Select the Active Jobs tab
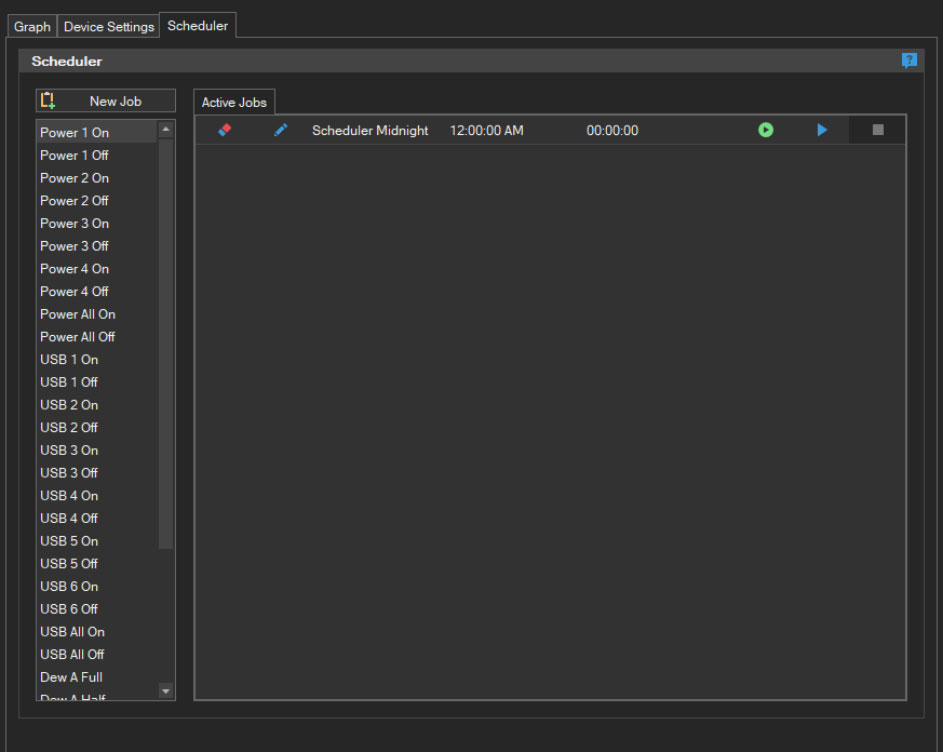The height and width of the screenshot is (752, 943). click(234, 102)
